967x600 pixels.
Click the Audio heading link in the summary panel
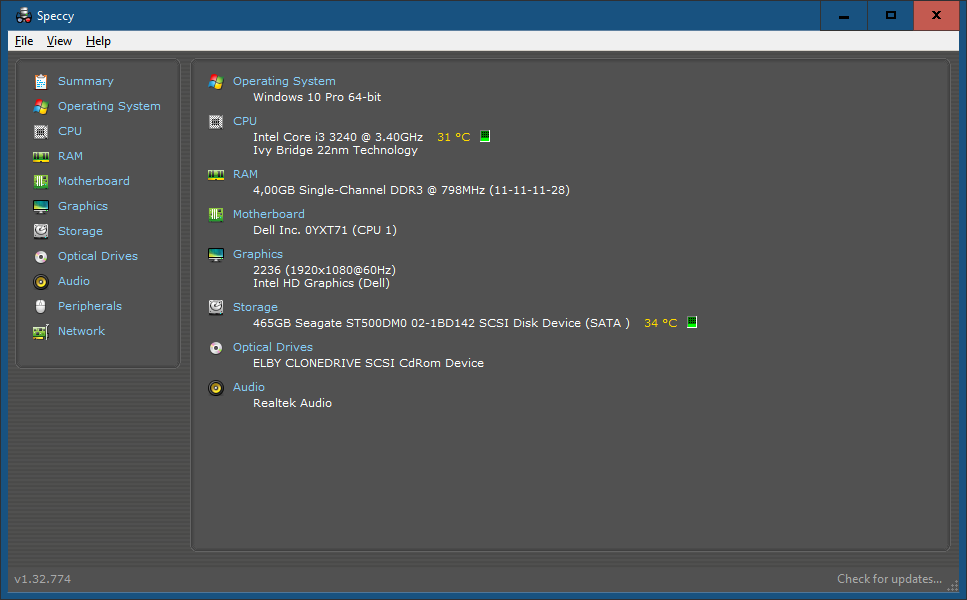[x=249, y=387]
